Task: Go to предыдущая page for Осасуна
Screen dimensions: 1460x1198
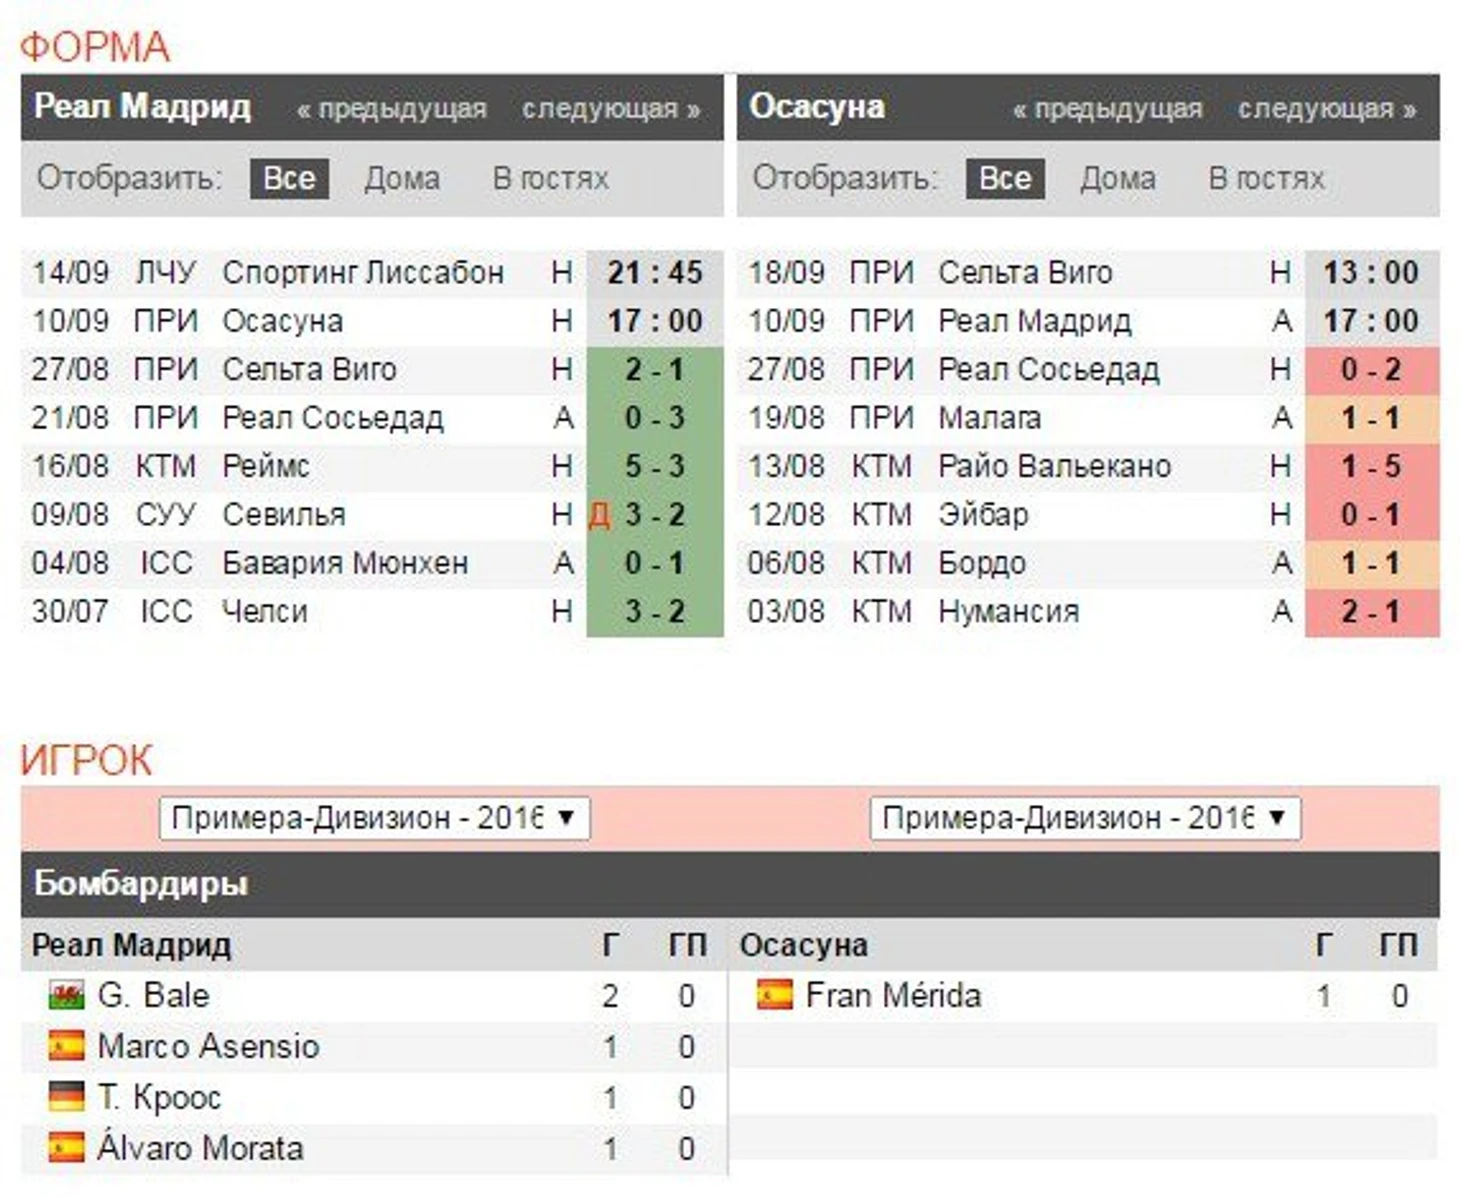Action: click(x=1107, y=108)
